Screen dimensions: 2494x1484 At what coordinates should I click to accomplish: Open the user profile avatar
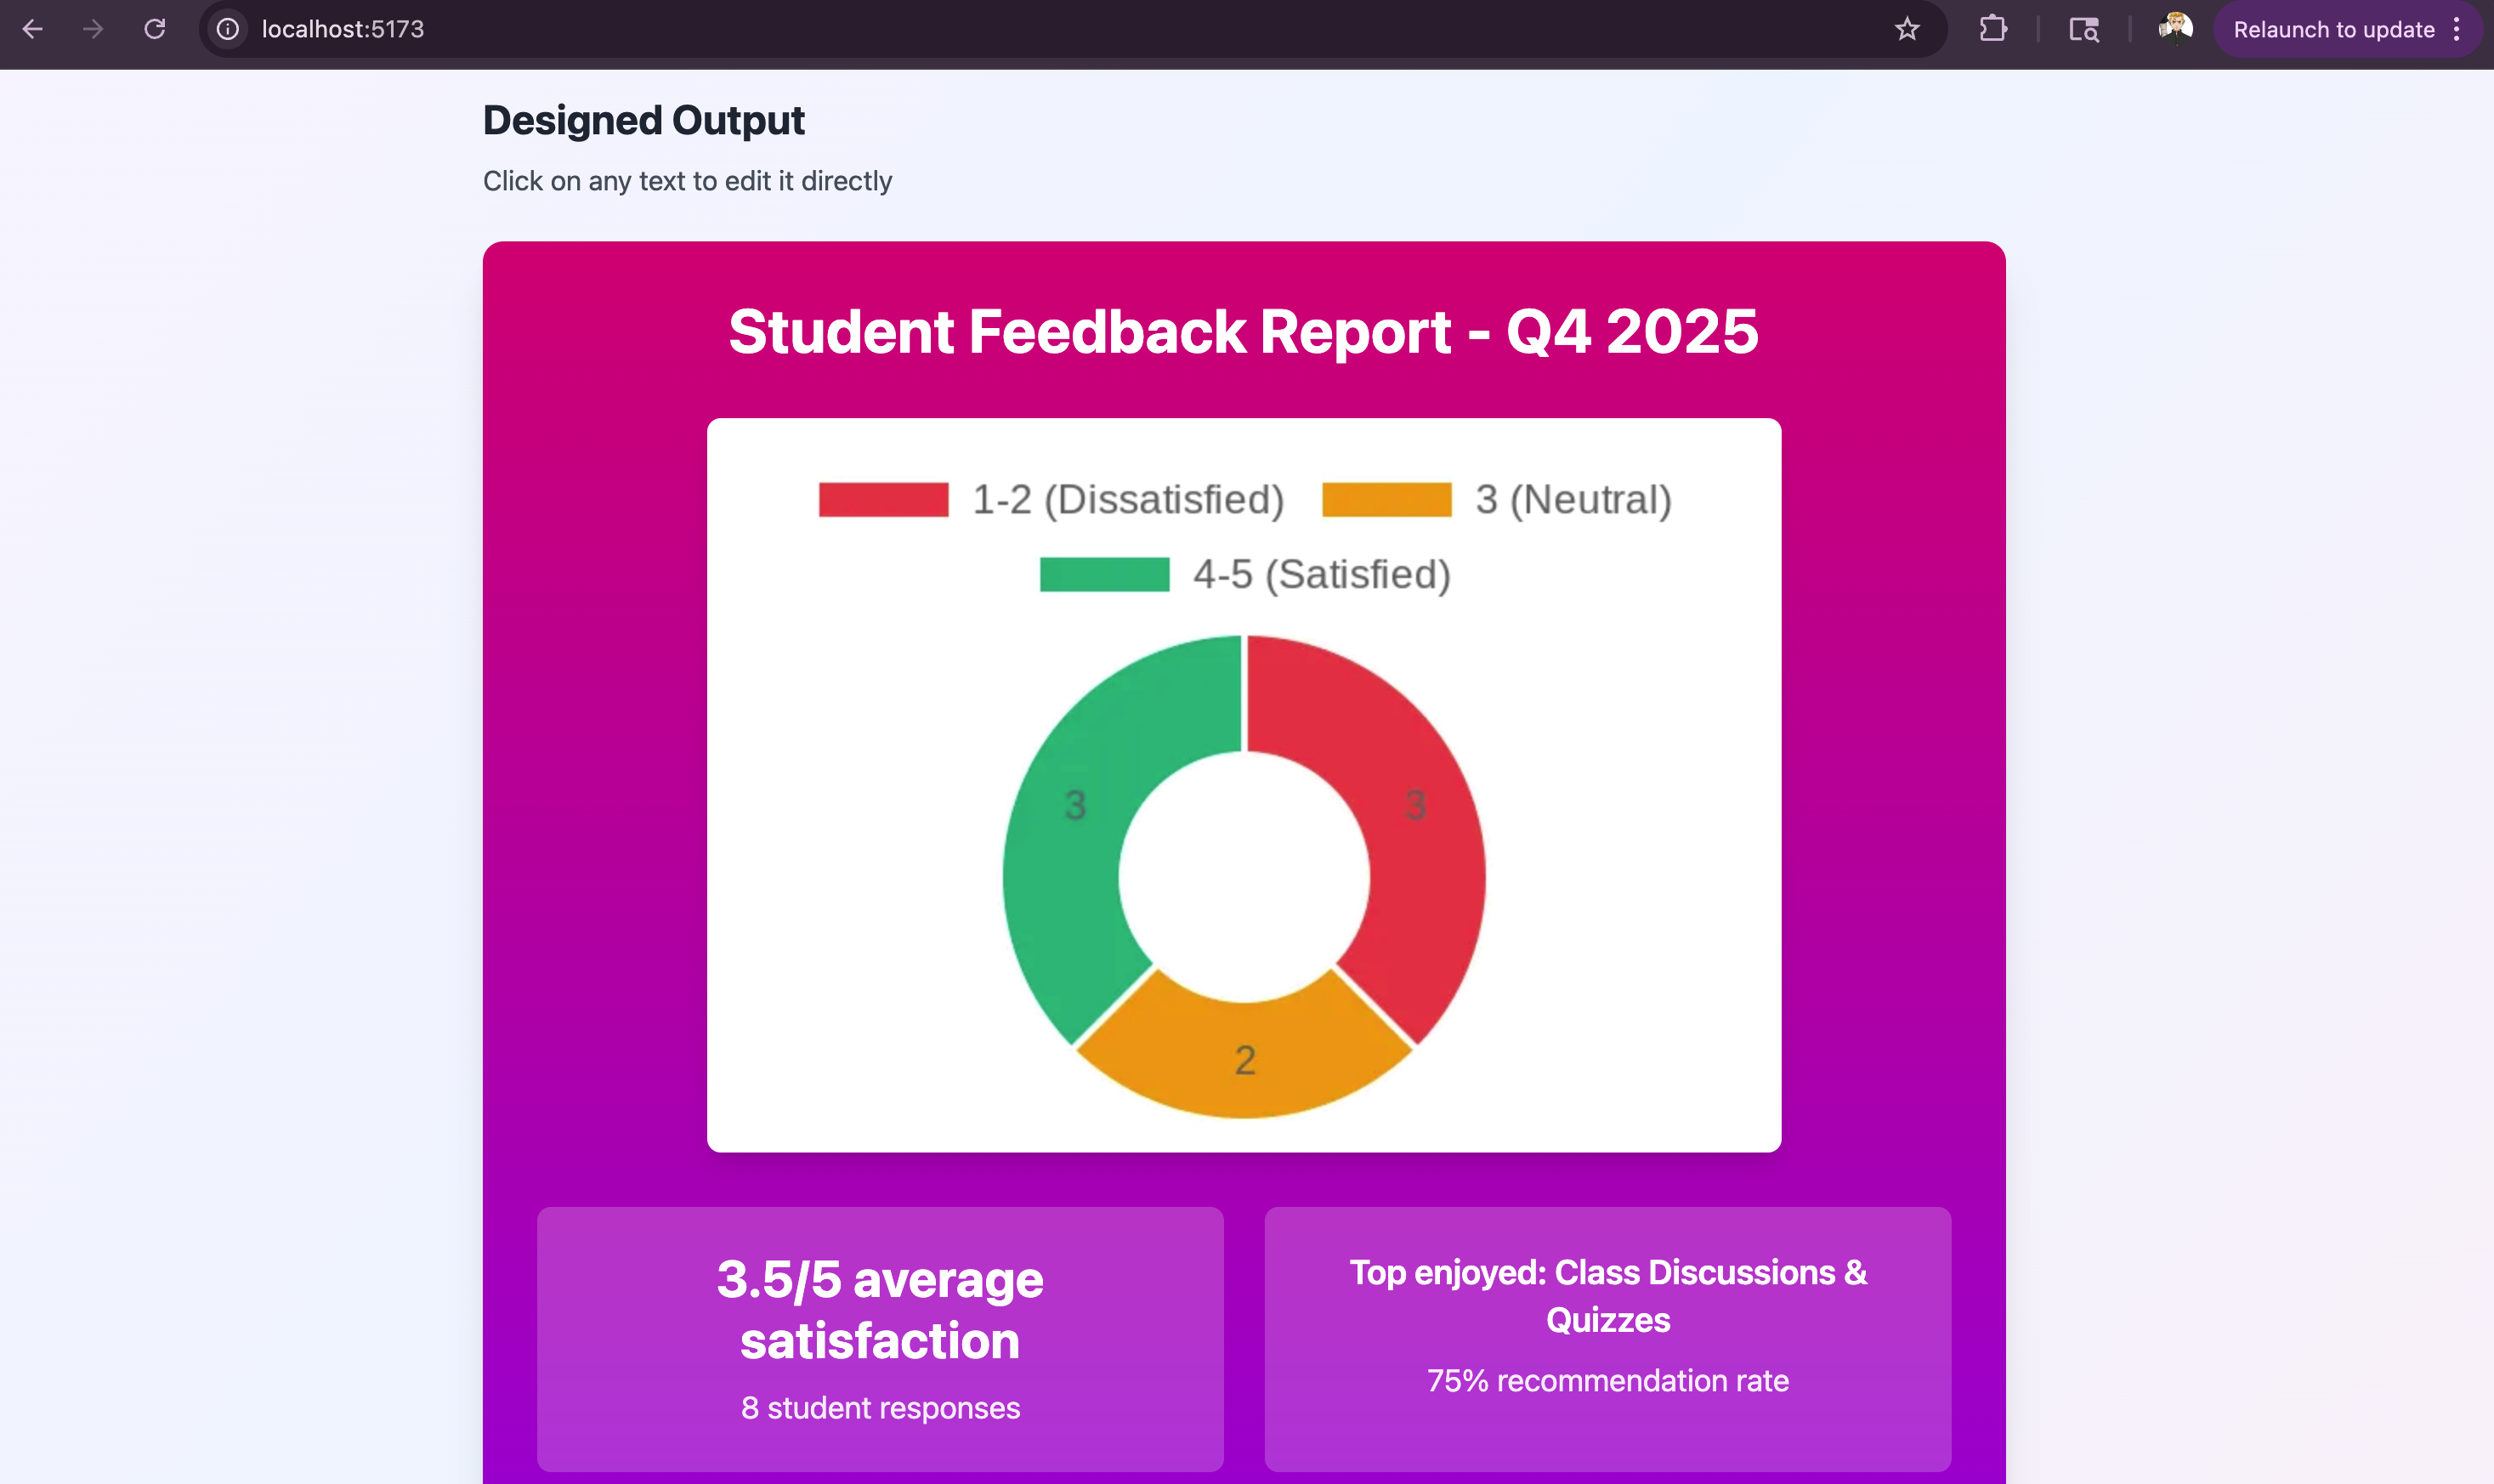[2175, 28]
